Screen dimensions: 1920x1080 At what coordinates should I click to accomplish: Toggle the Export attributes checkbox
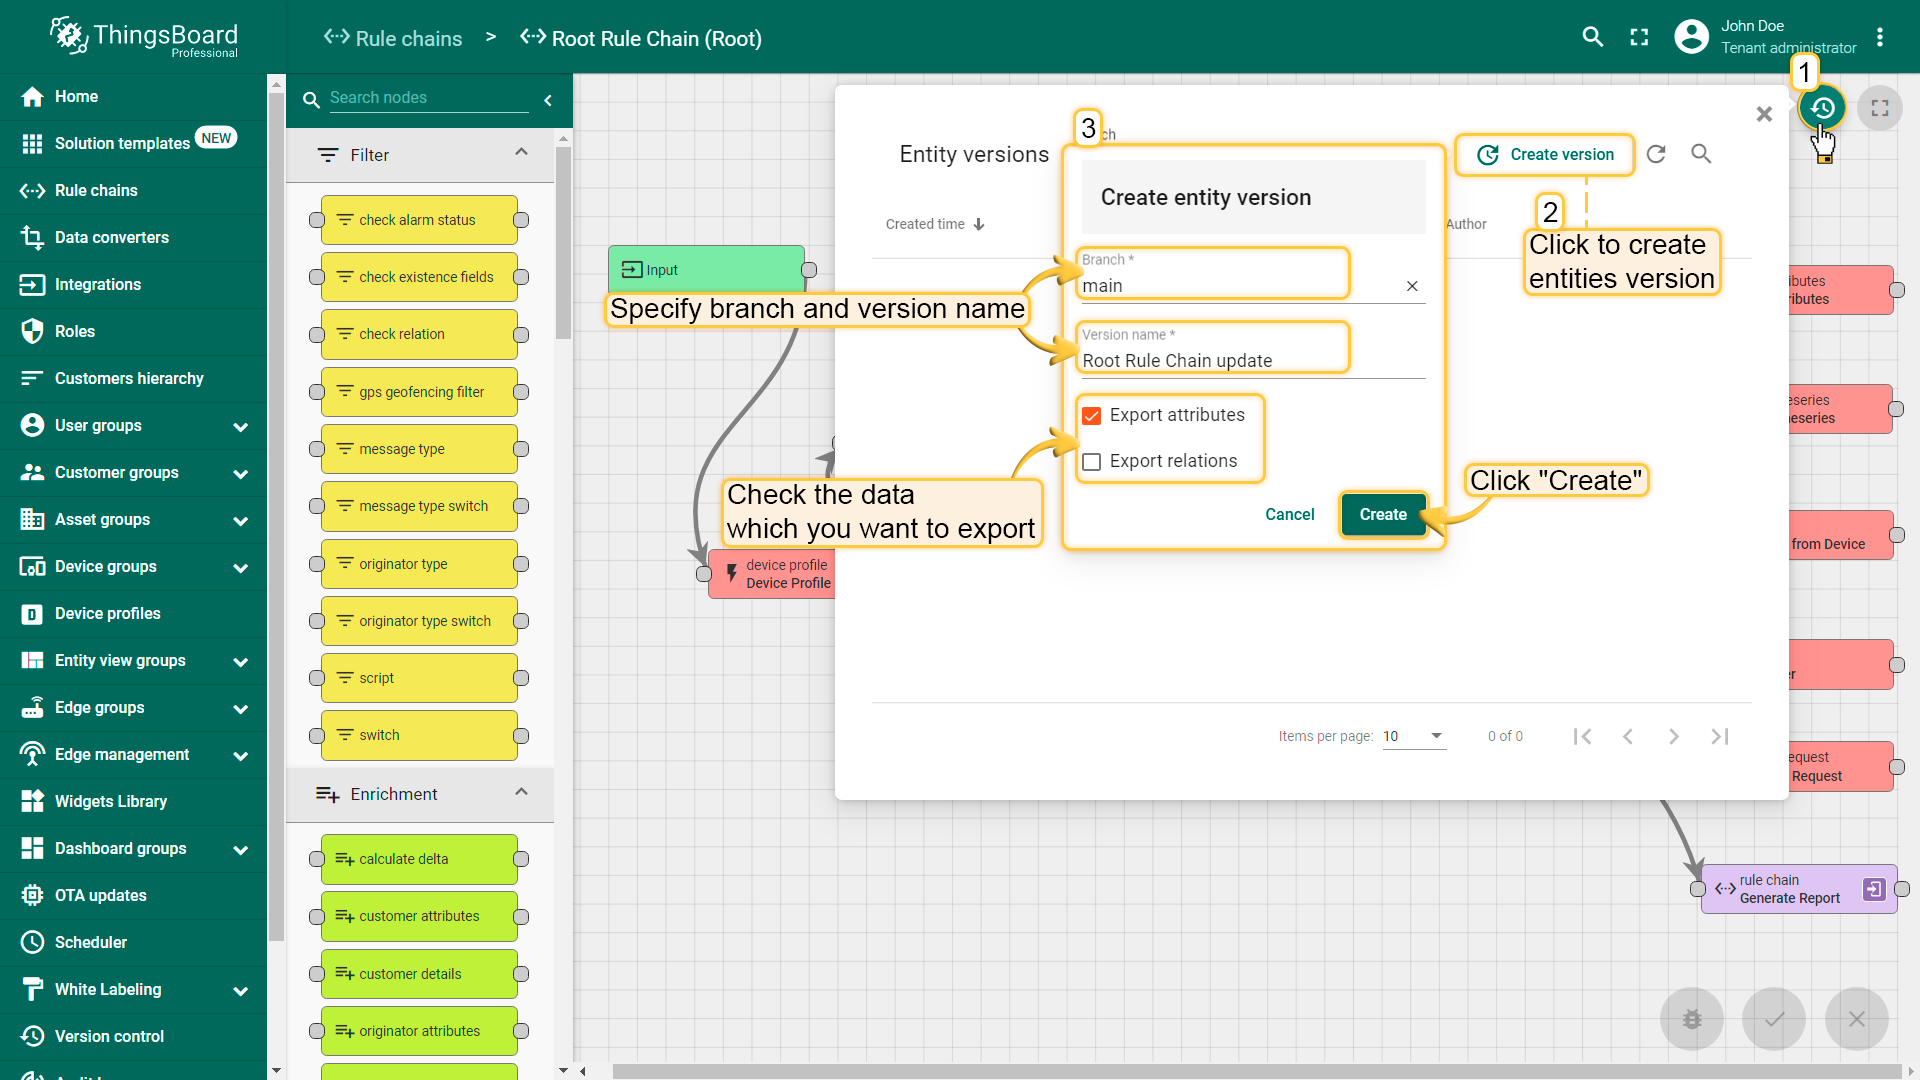(x=1092, y=416)
